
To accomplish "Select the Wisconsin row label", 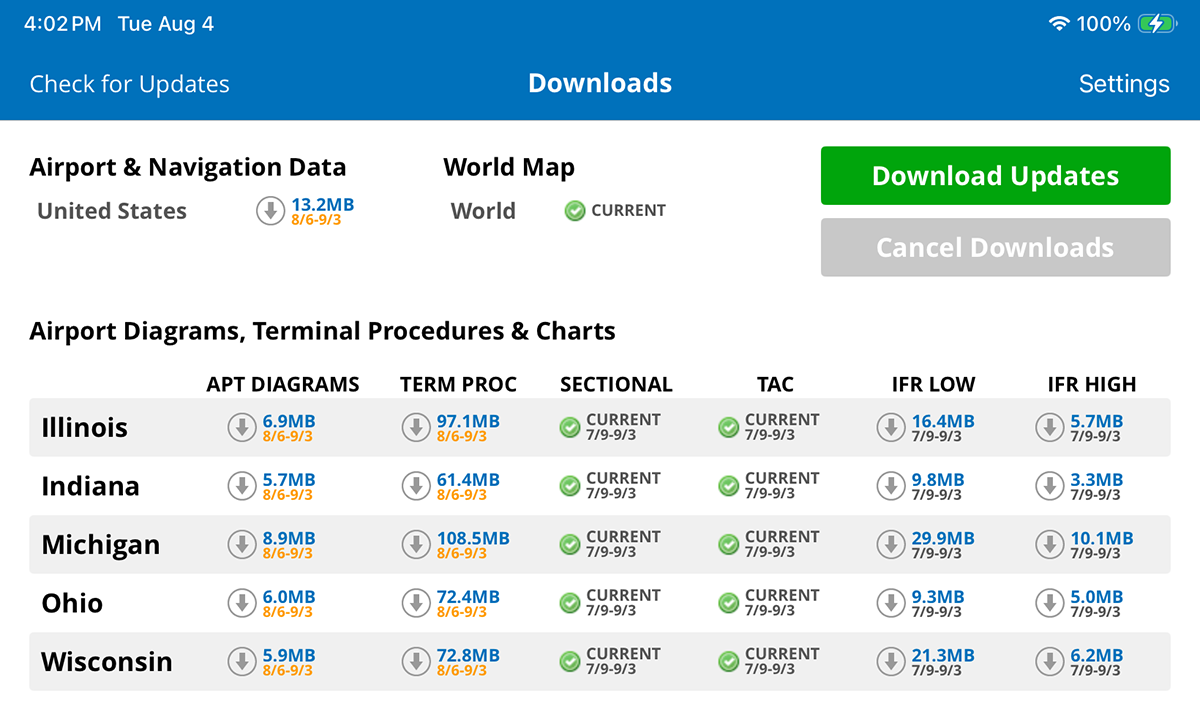I will [106, 662].
